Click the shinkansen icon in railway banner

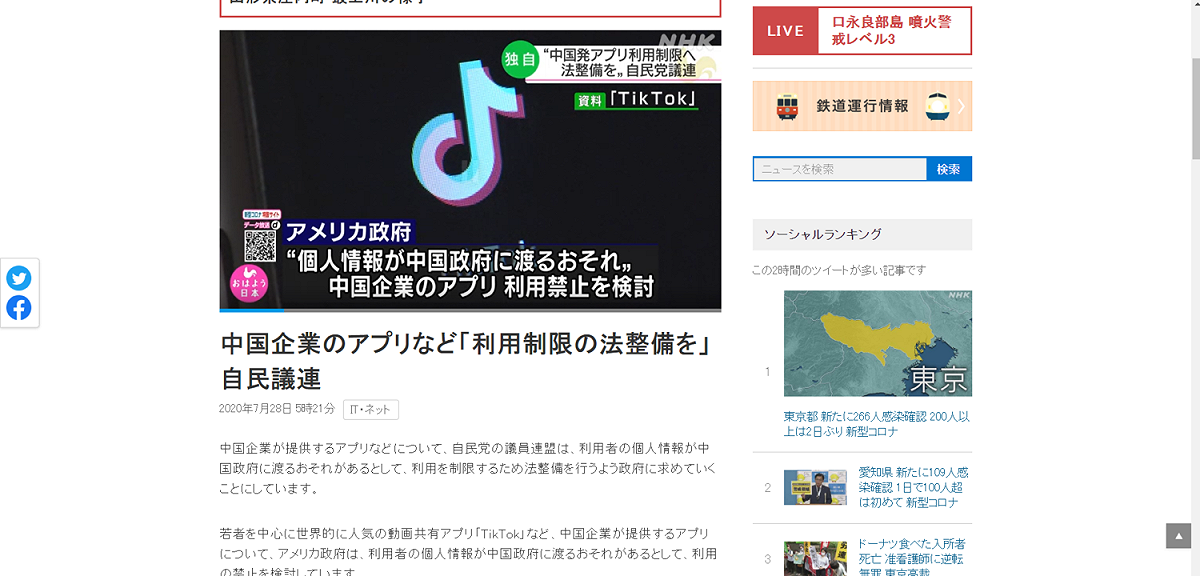937,106
